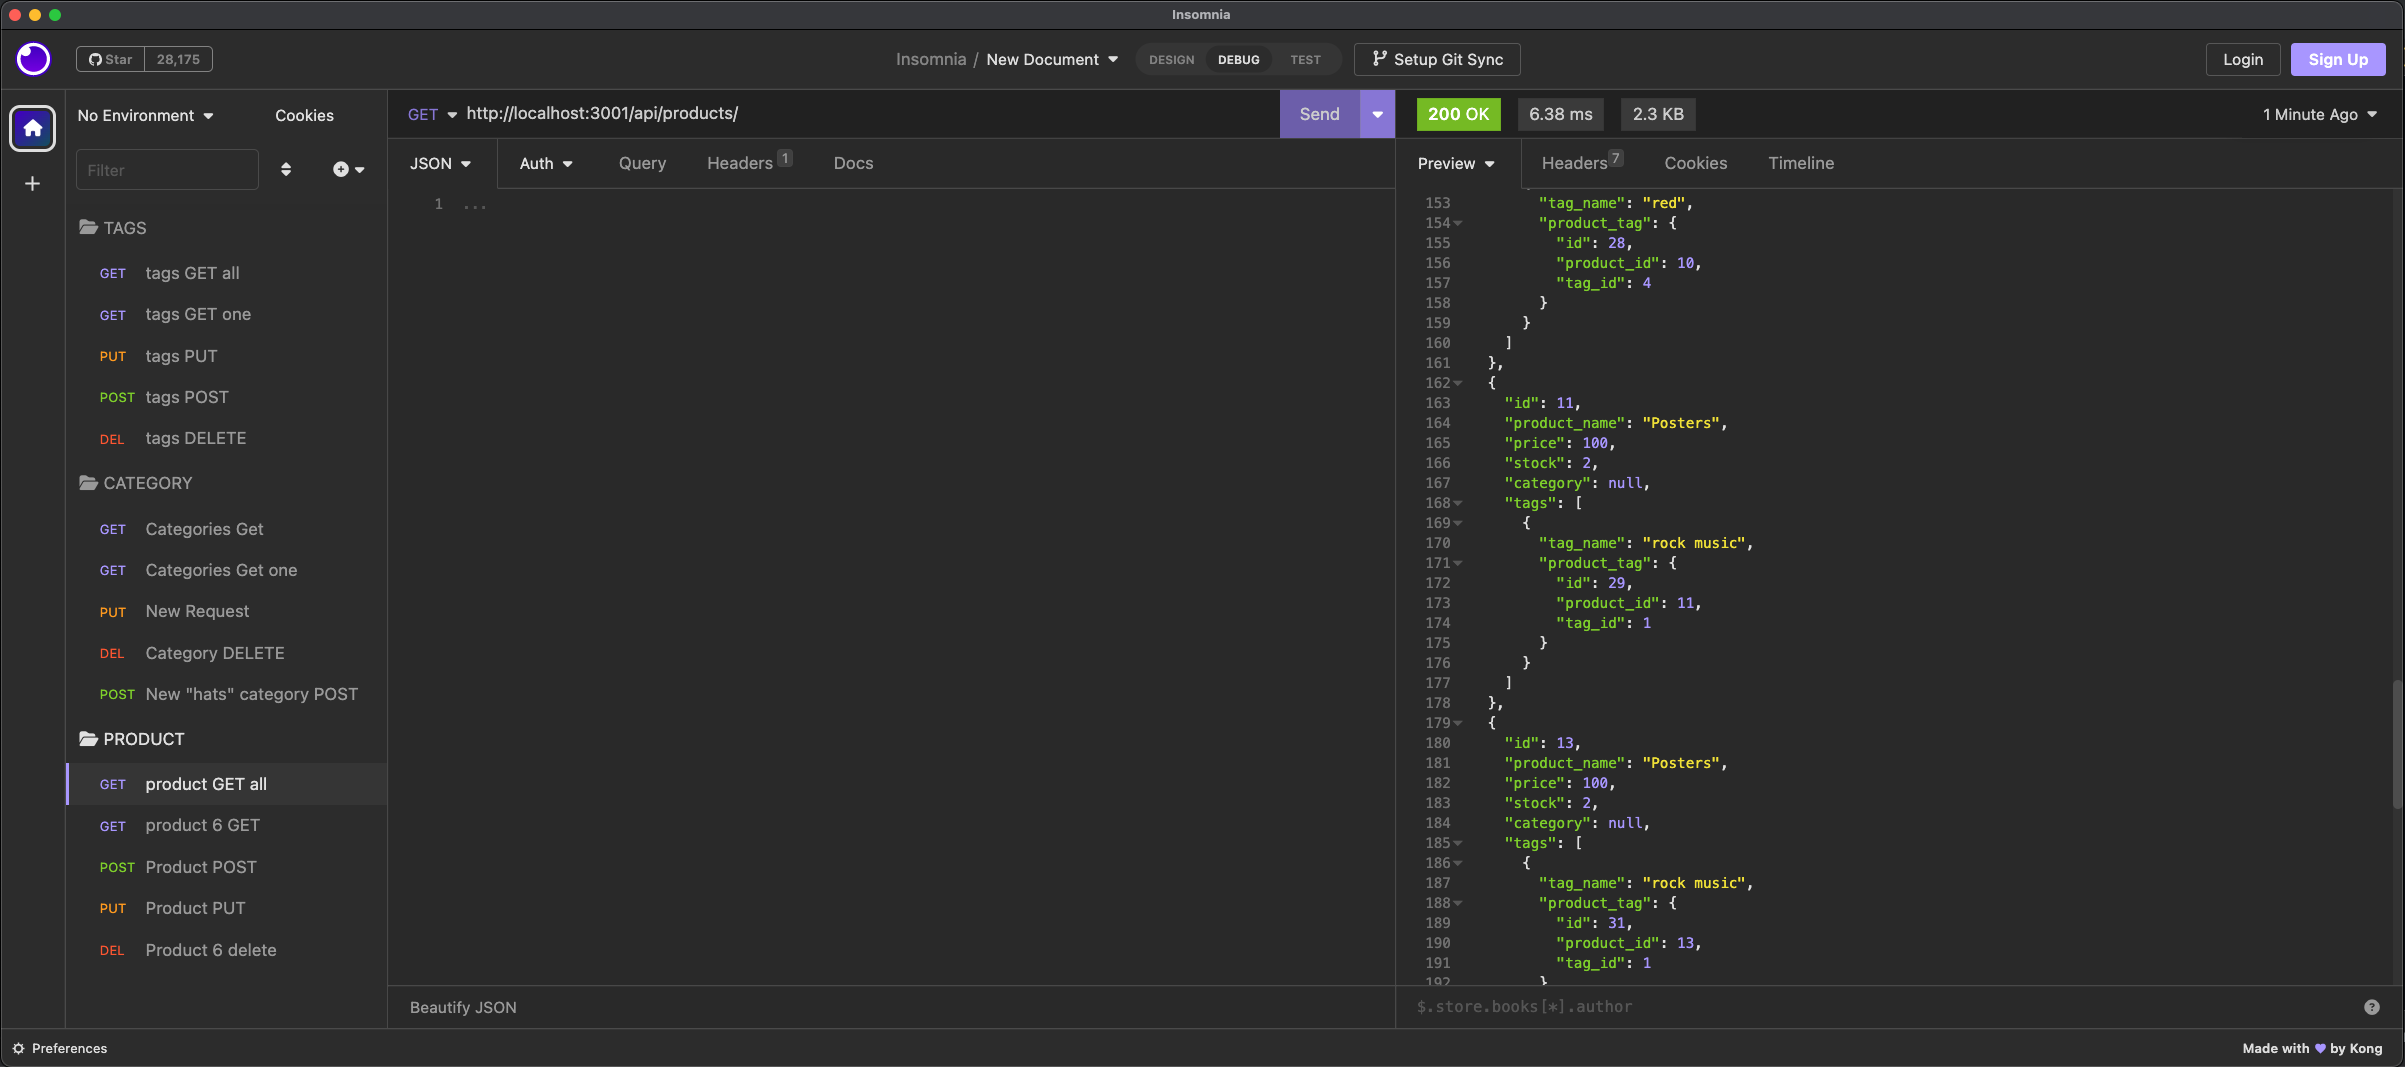Open the create-request plus icon in sidebar
Viewport: 2405px width, 1067px height.
click(x=342, y=169)
